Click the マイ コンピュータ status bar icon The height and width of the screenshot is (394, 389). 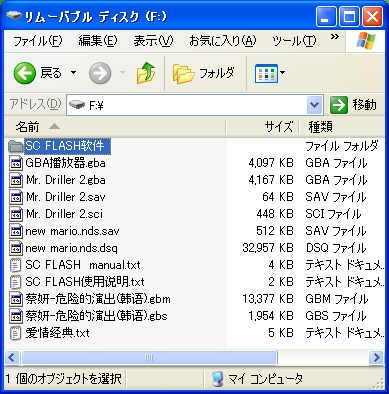click(x=218, y=379)
